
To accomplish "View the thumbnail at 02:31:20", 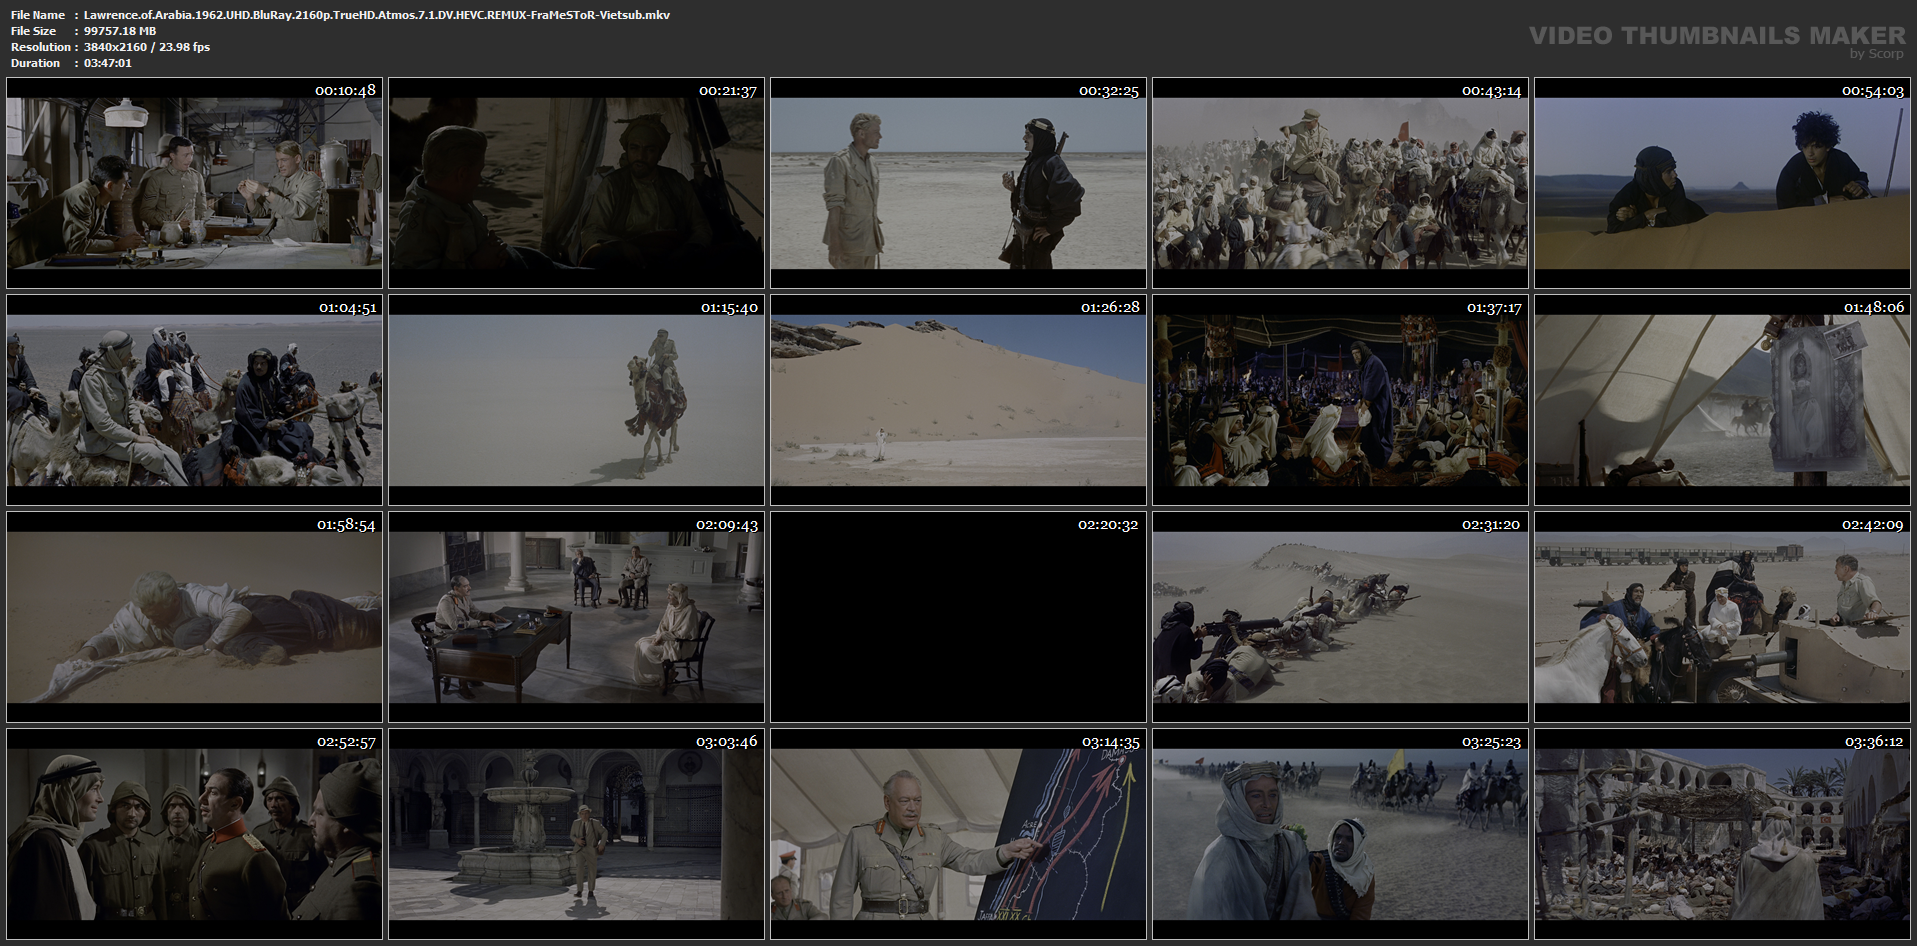I will [1340, 617].
